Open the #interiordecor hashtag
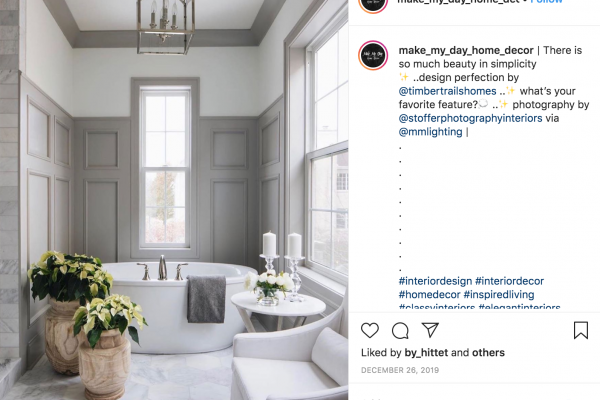The width and height of the screenshot is (600, 400). pyautogui.click(x=509, y=281)
